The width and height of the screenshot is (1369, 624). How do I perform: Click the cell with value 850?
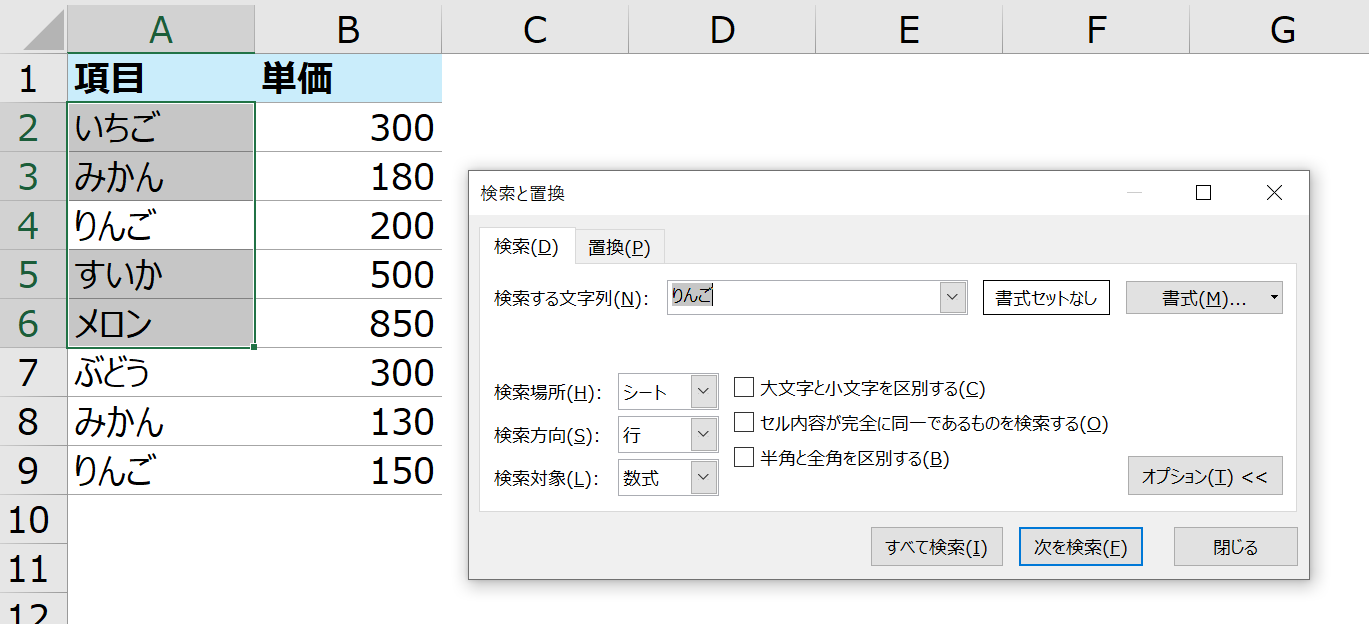348,323
